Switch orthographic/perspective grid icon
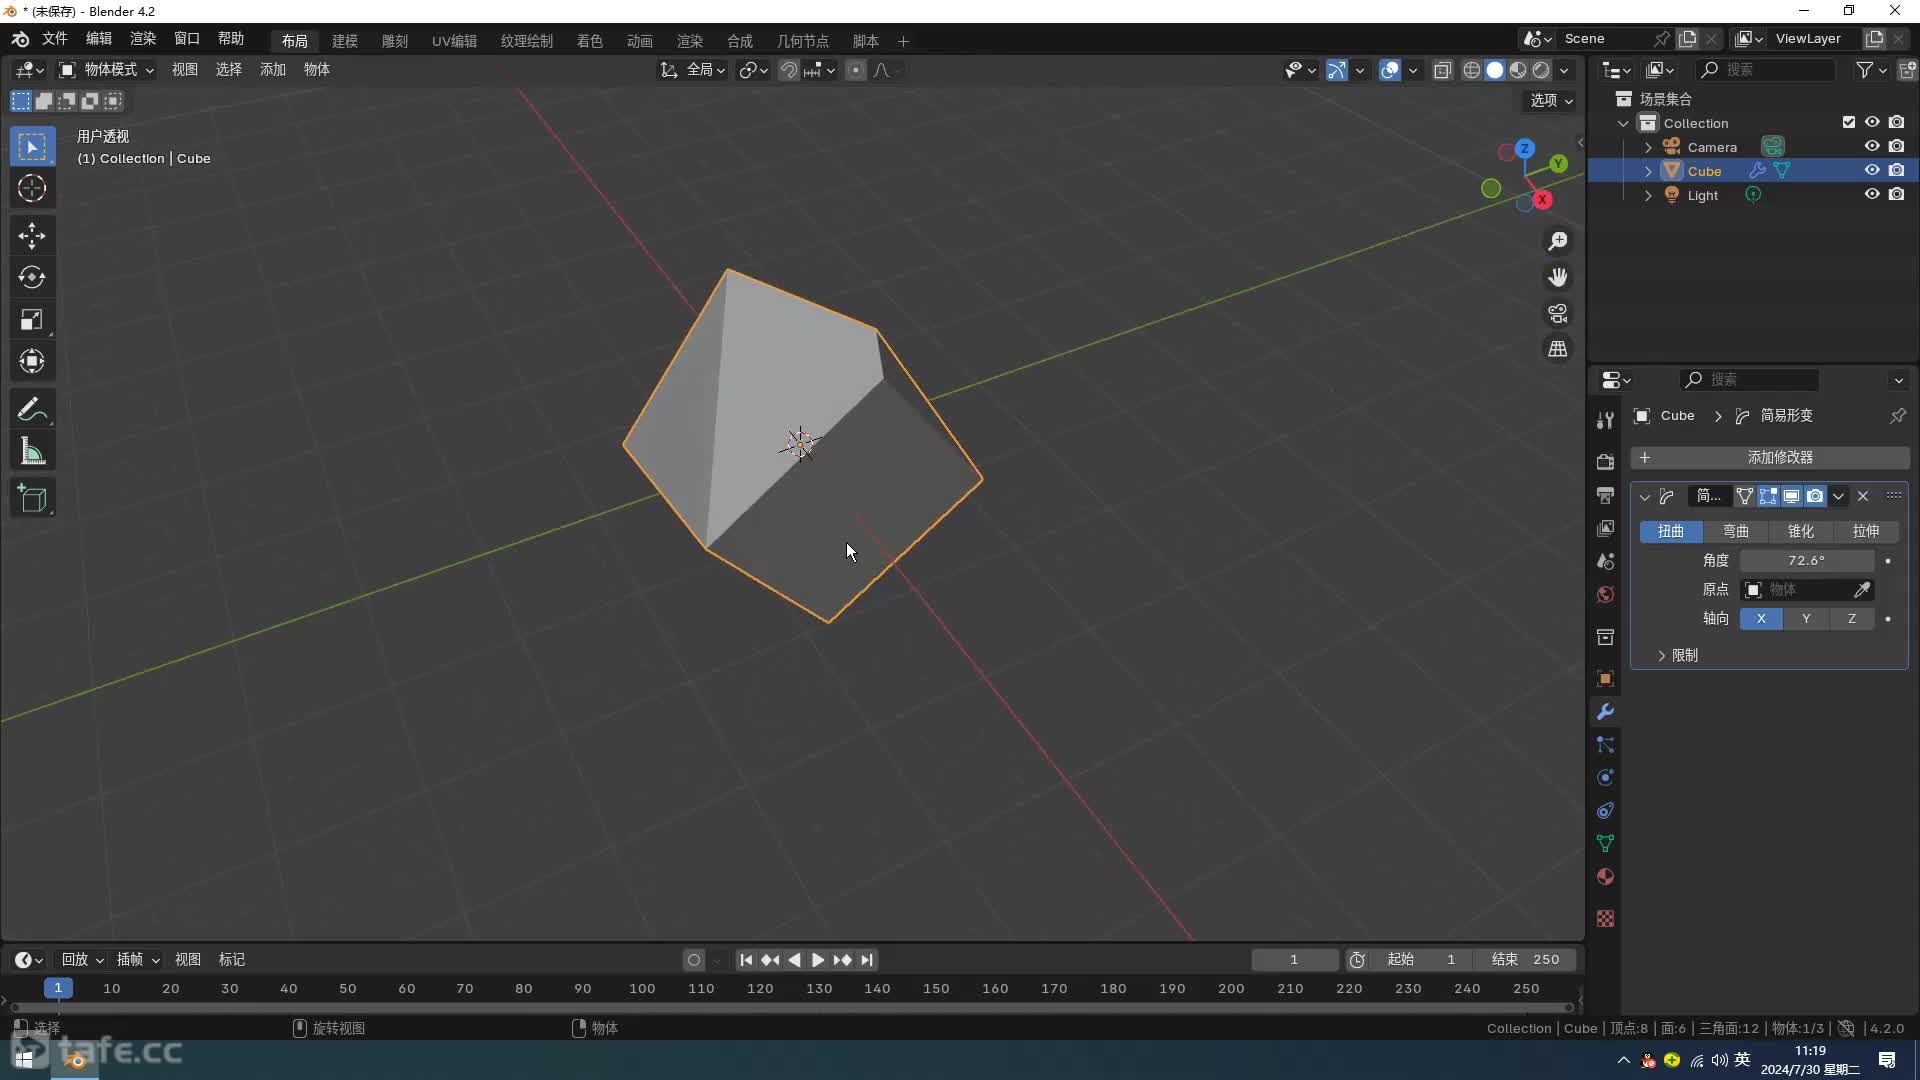 (x=1558, y=349)
